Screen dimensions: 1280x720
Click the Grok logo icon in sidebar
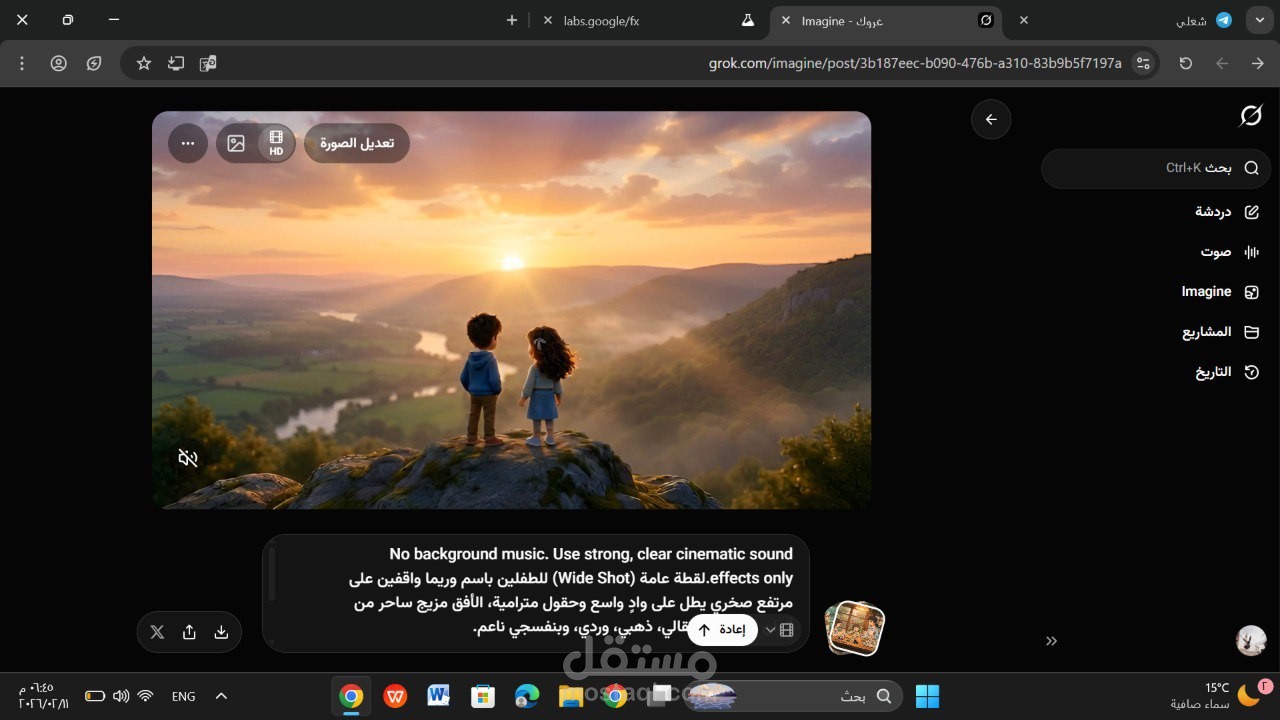tap(1251, 116)
